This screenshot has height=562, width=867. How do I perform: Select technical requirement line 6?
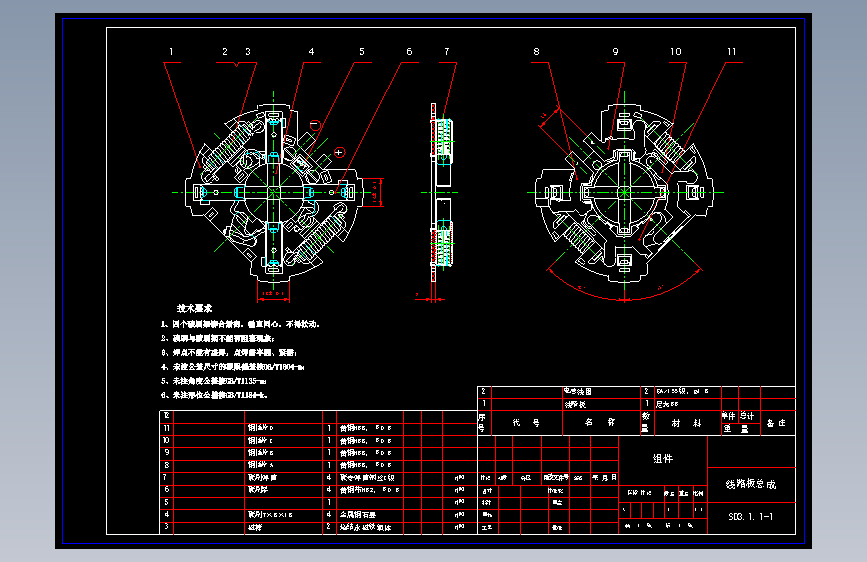(x=215, y=396)
